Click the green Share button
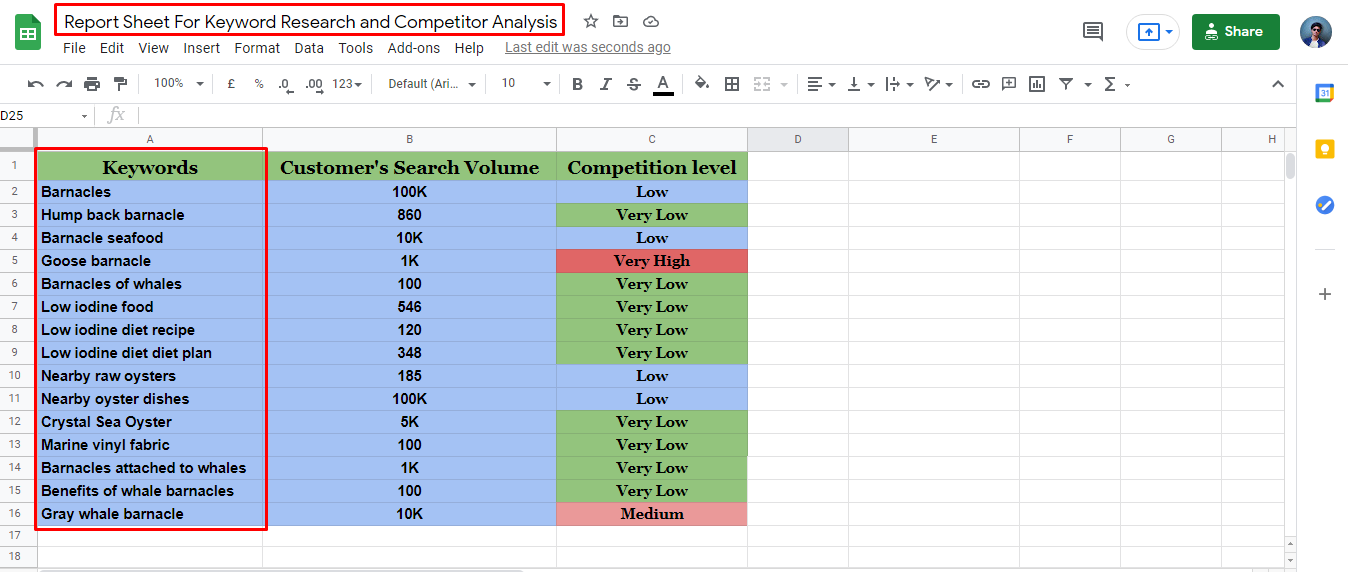1348x572 pixels. (x=1235, y=32)
